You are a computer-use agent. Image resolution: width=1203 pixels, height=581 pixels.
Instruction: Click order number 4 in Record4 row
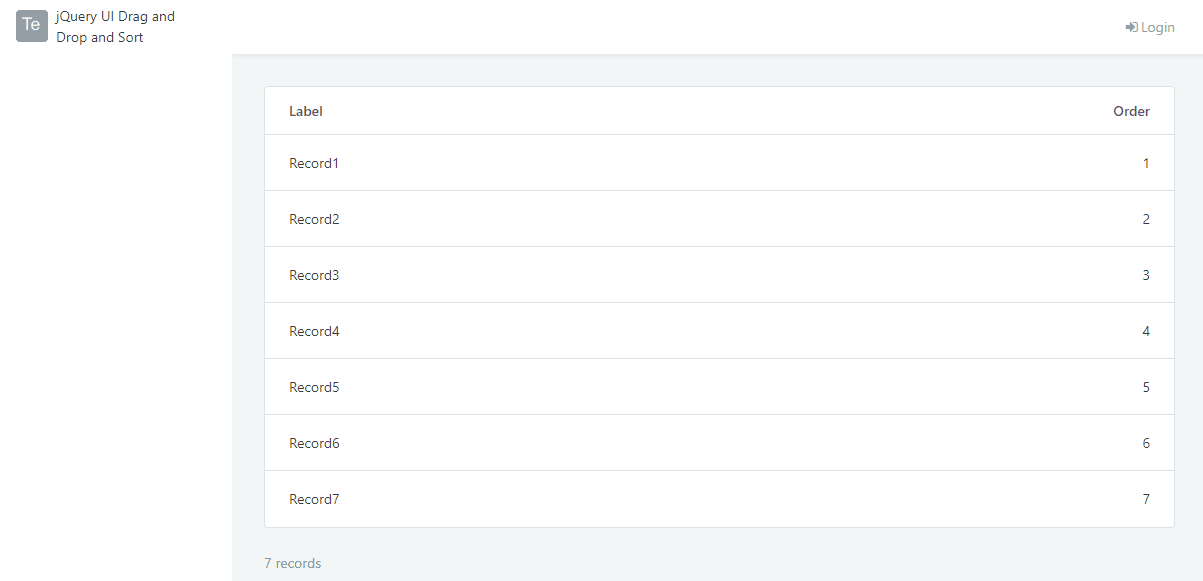coord(1146,331)
